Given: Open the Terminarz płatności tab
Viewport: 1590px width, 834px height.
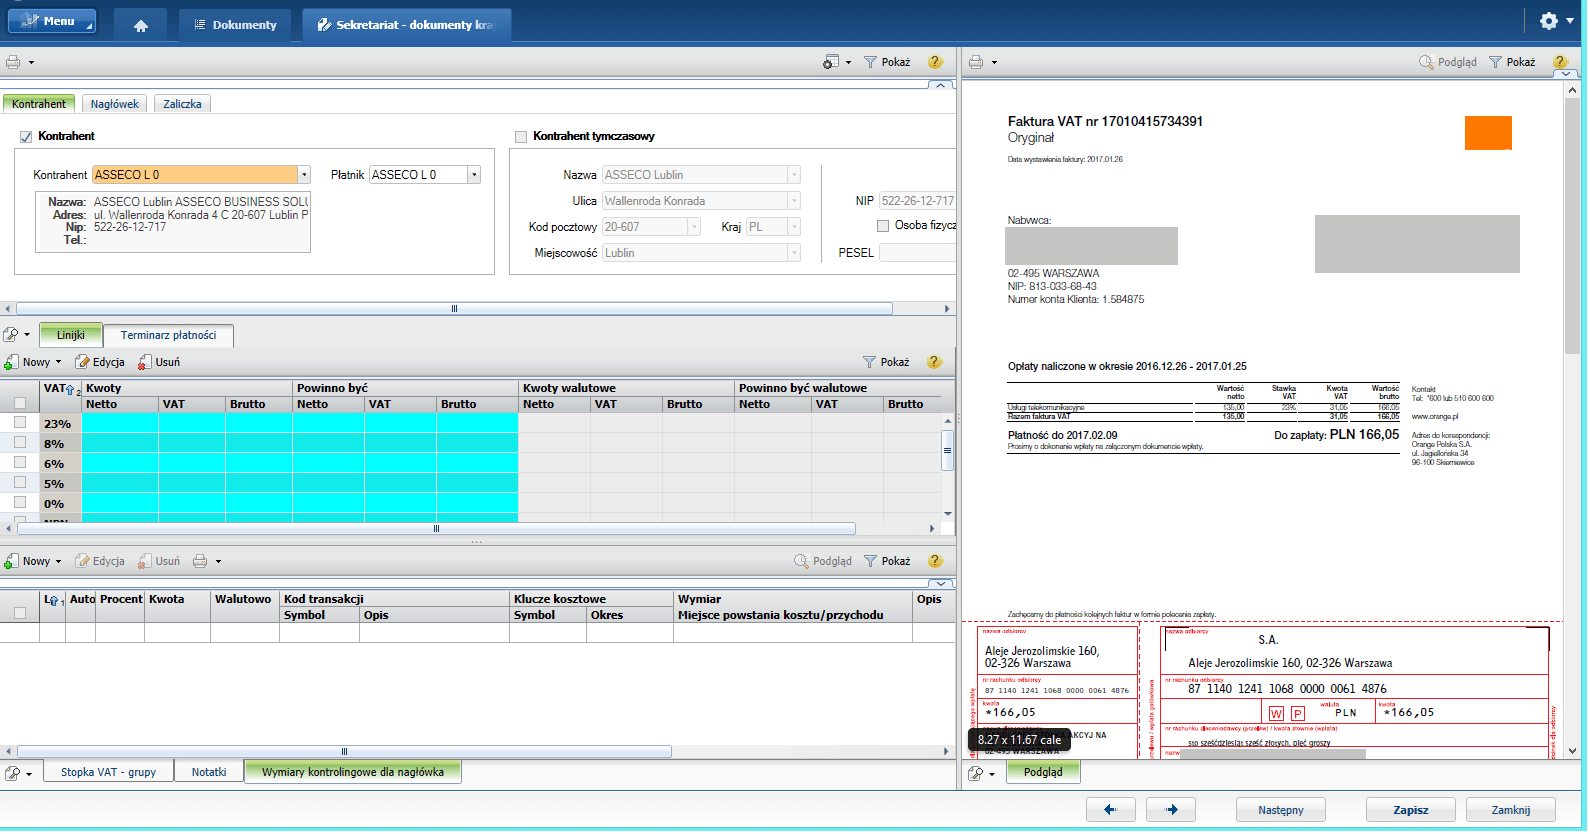Looking at the screenshot, I should [x=168, y=335].
